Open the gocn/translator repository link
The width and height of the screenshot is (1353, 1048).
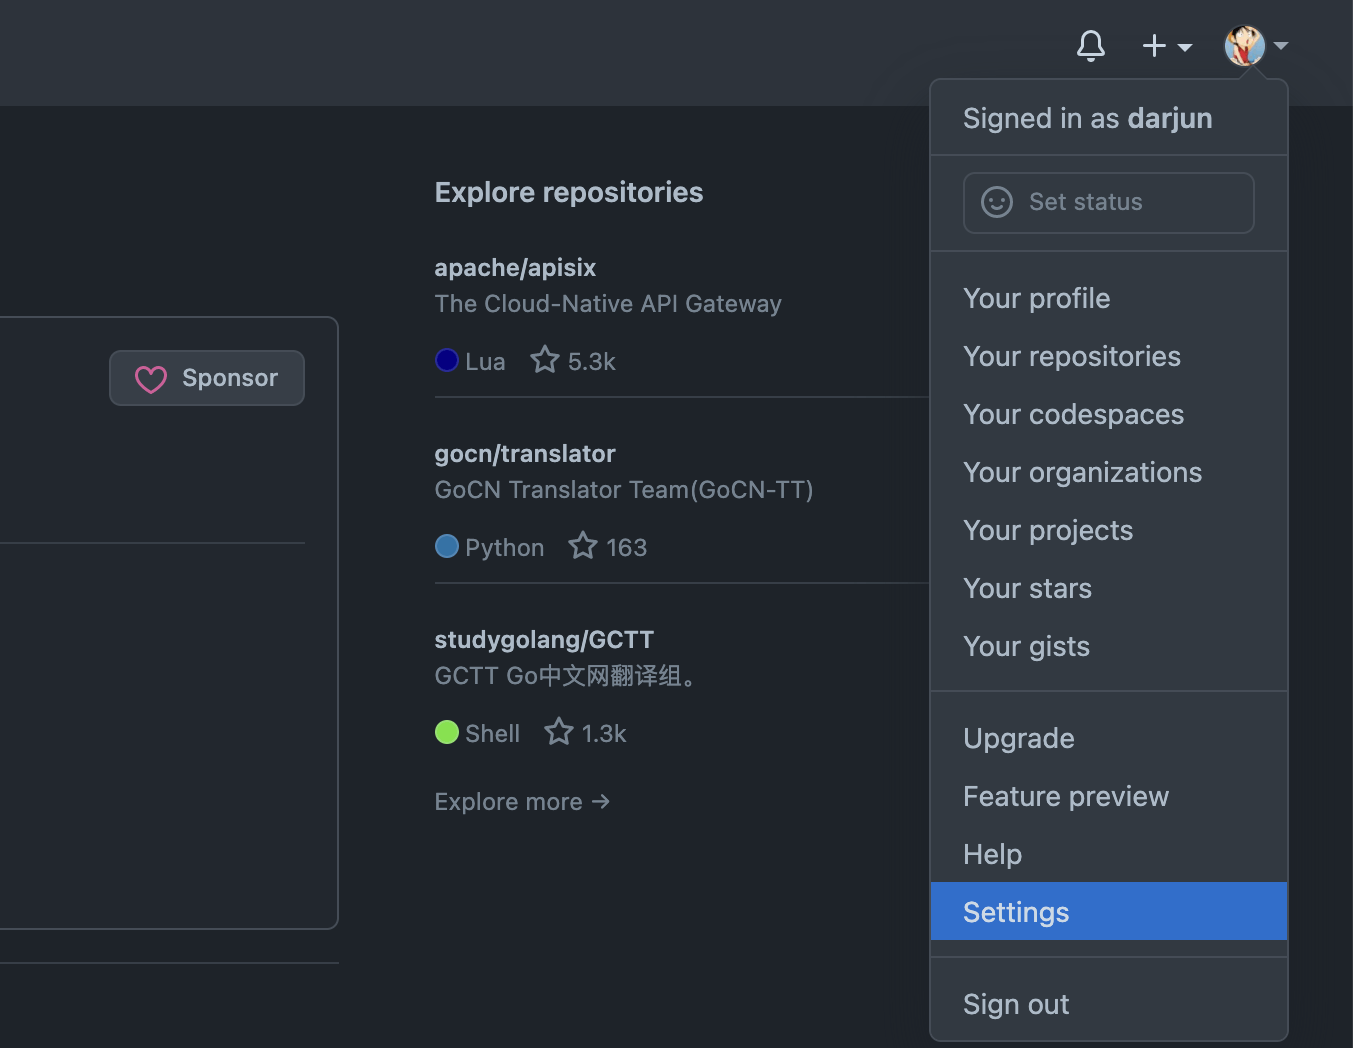[525, 454]
